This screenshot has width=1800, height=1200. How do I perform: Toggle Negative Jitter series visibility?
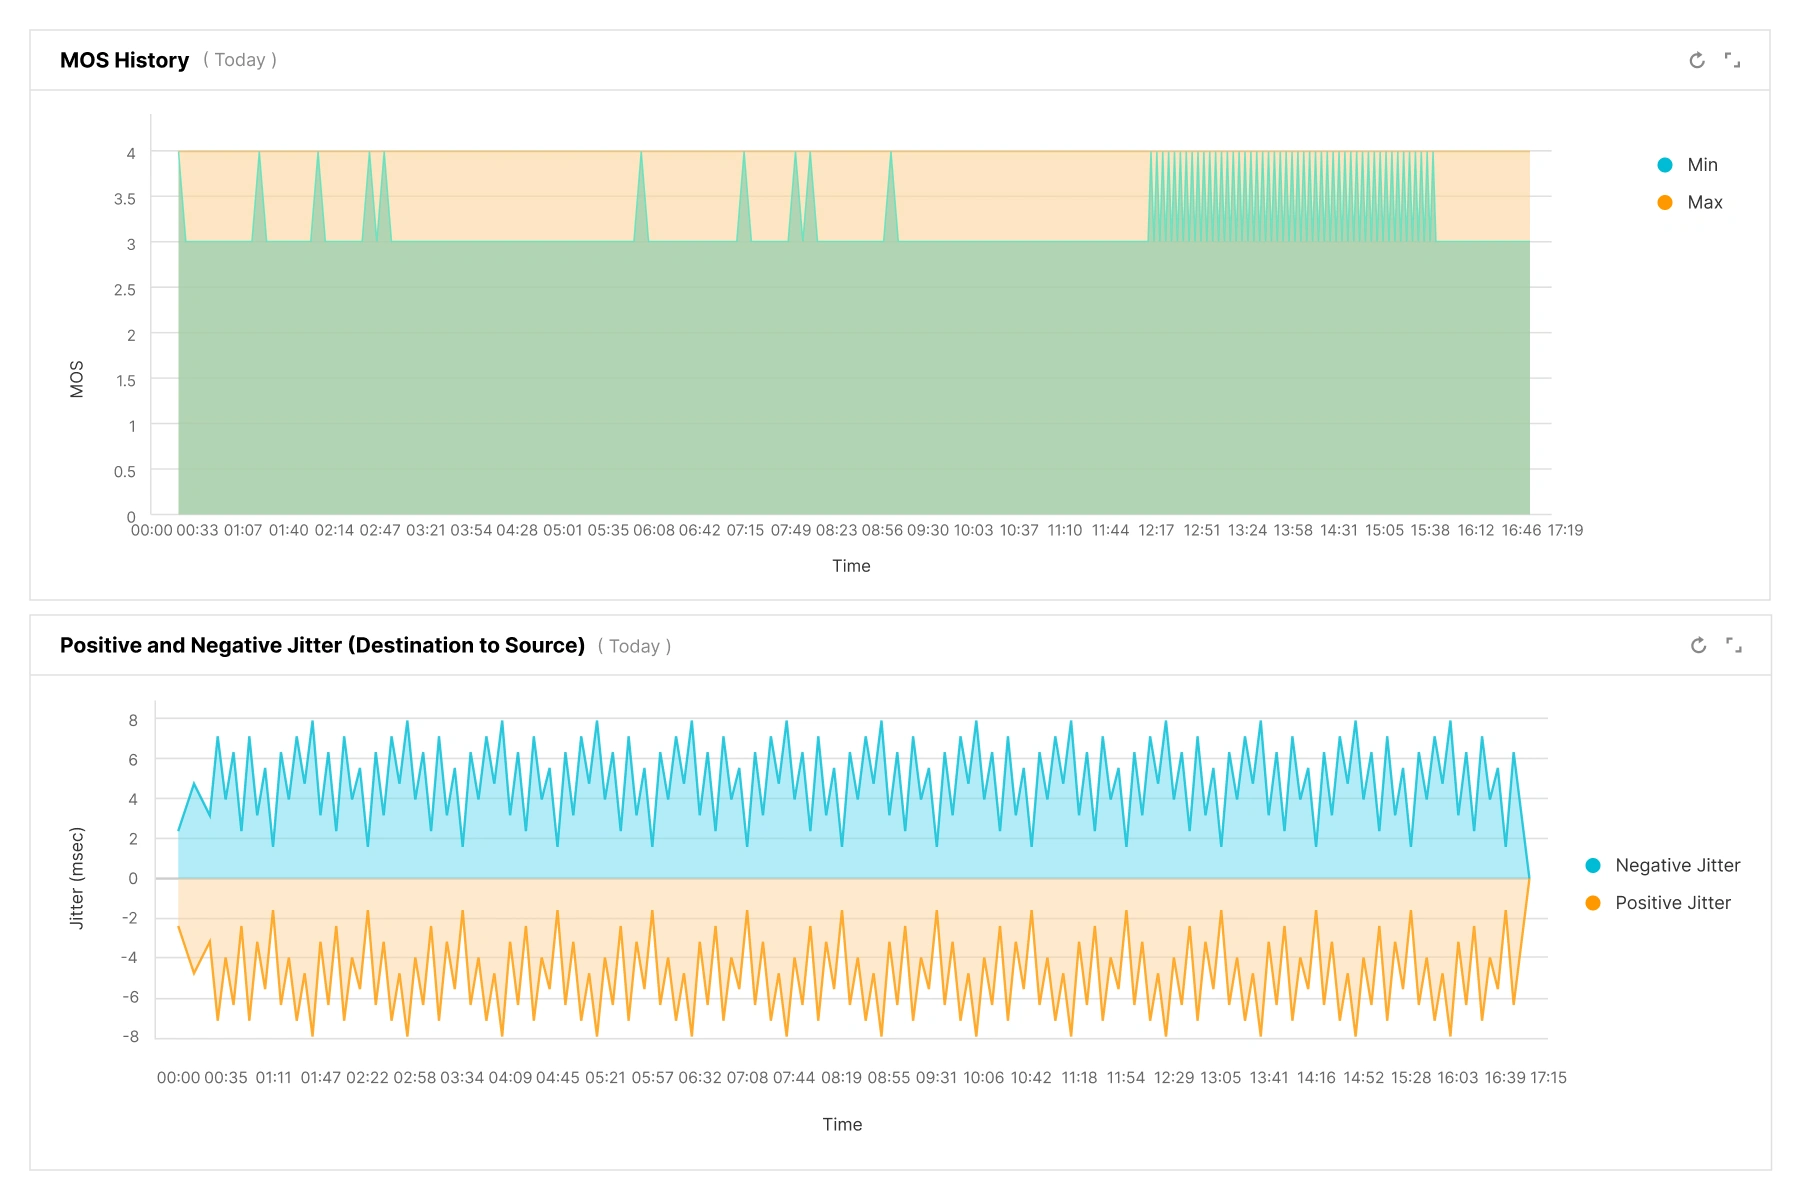tap(1663, 865)
